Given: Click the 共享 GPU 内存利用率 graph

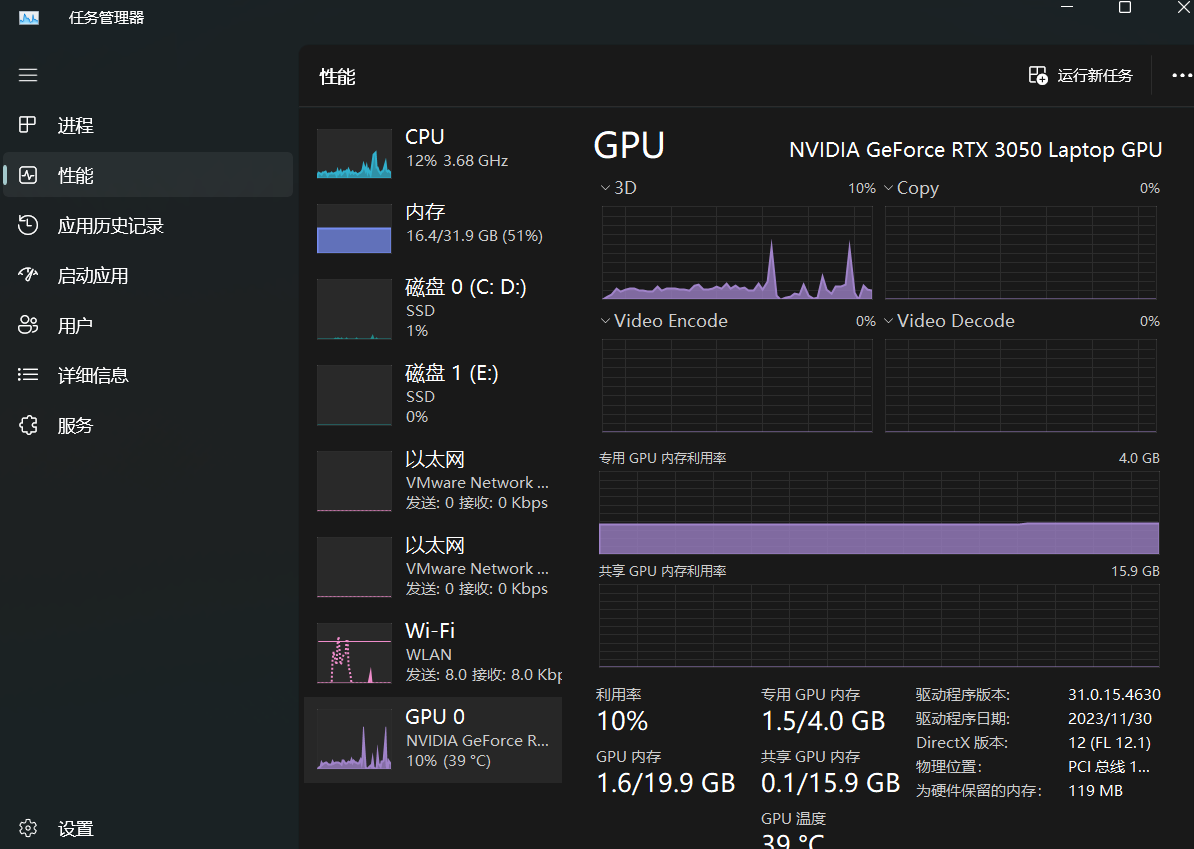Looking at the screenshot, I should click(879, 626).
